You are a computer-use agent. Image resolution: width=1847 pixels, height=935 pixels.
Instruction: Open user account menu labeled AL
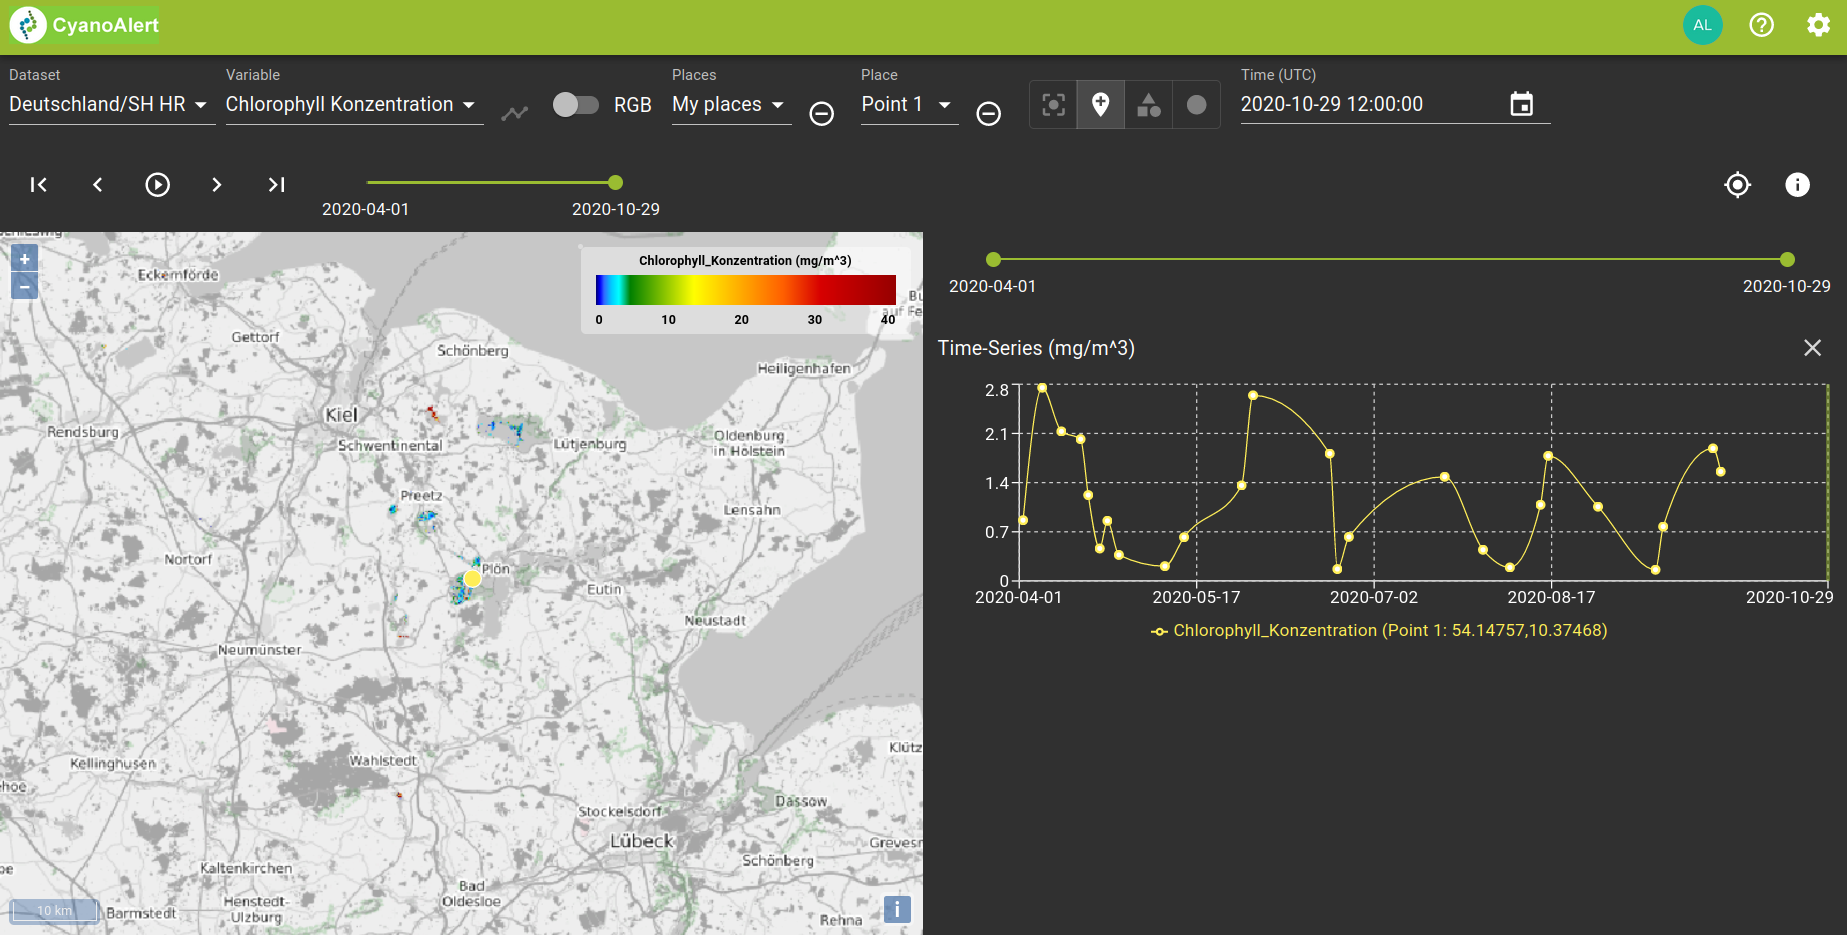[x=1702, y=24]
